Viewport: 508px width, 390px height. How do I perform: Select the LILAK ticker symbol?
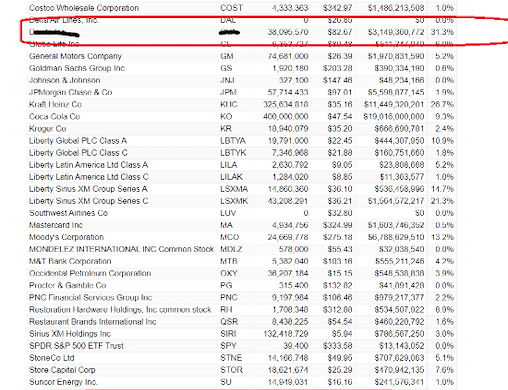(x=231, y=177)
